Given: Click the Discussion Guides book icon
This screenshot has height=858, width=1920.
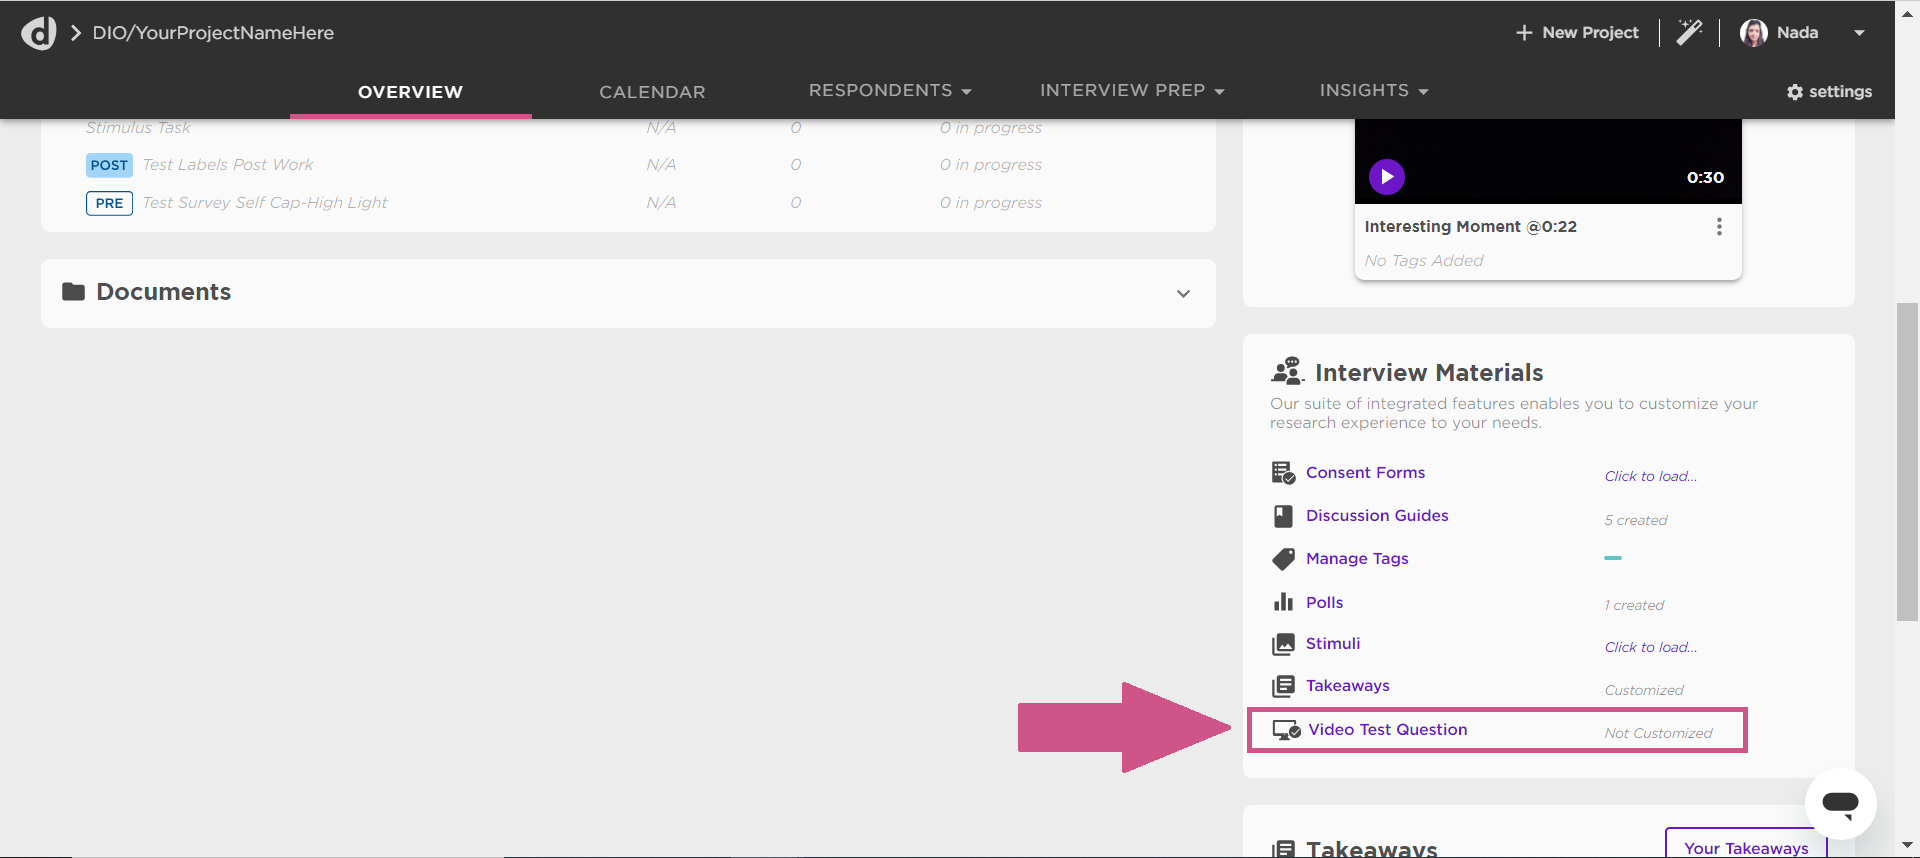Looking at the screenshot, I should tap(1283, 516).
